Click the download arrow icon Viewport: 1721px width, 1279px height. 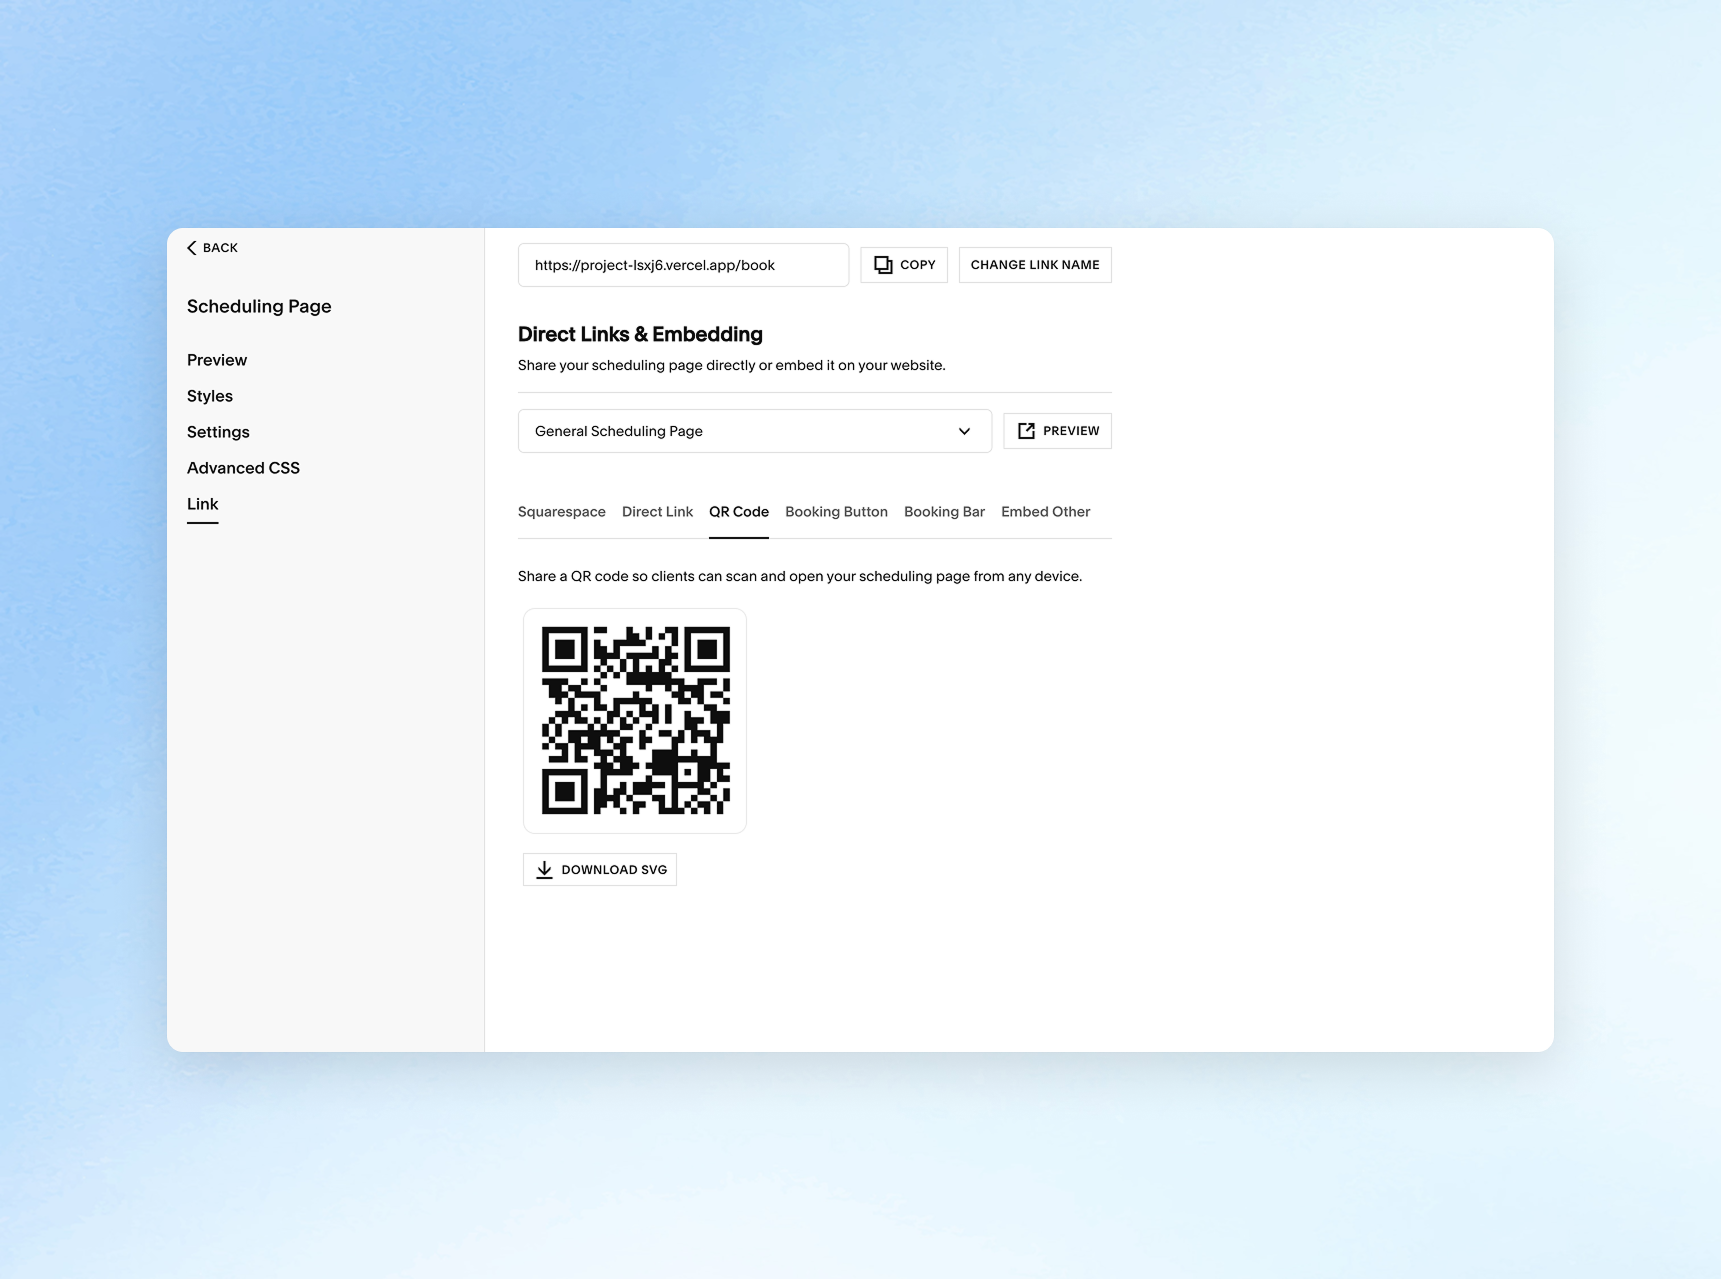pos(544,870)
